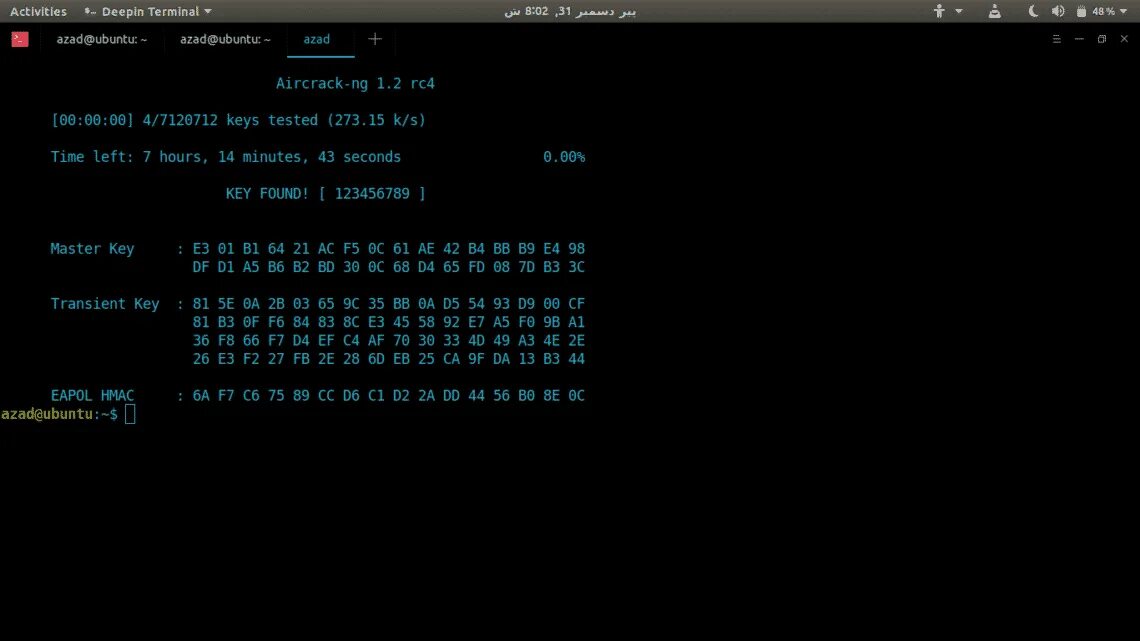Click the Transient Key row starting 81 5E
Screen dimensions: 1140x641
(x=388, y=304)
